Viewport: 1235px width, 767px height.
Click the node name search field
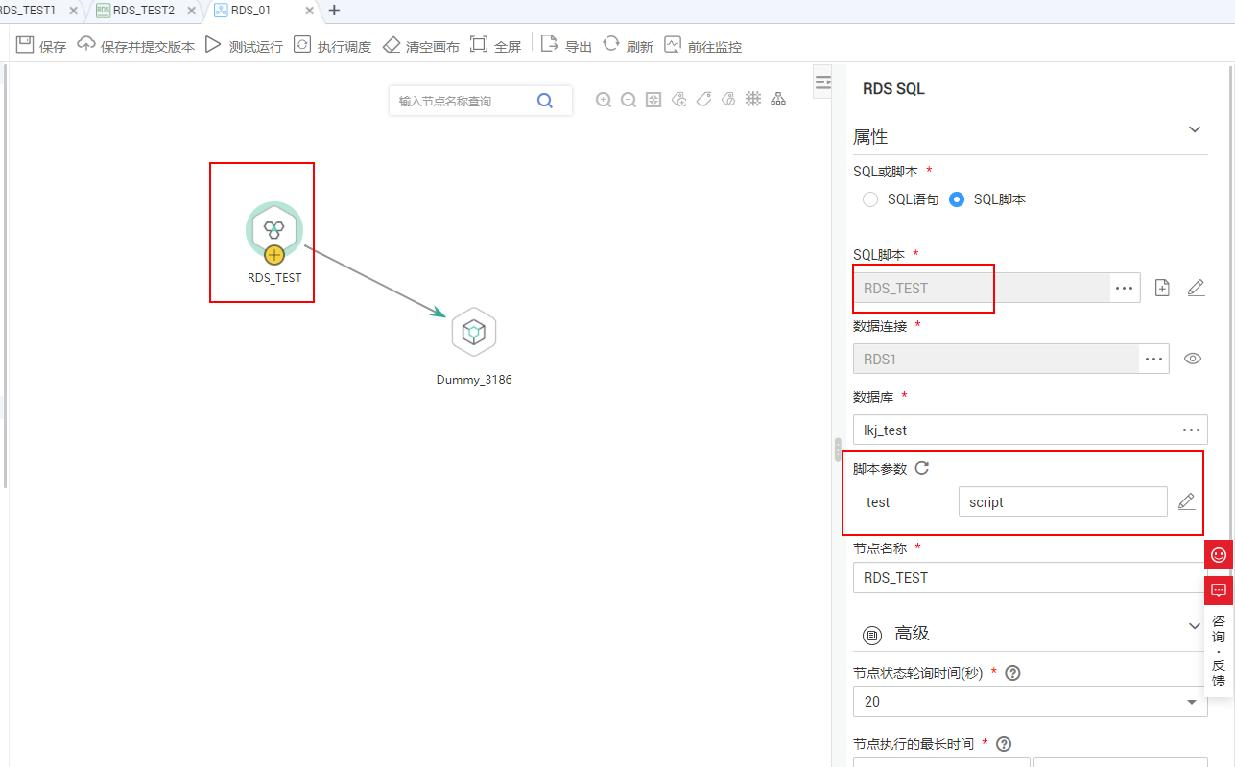point(461,100)
